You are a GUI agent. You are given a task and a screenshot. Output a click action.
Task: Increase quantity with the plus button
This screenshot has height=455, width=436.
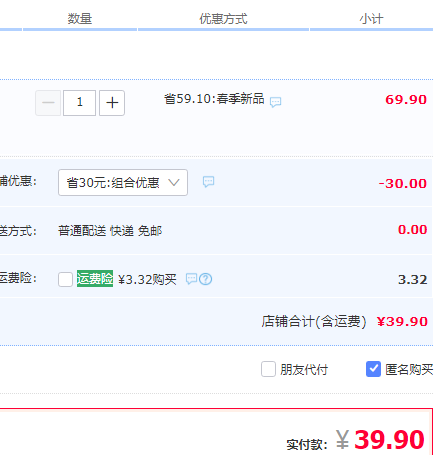pyautogui.click(x=112, y=103)
